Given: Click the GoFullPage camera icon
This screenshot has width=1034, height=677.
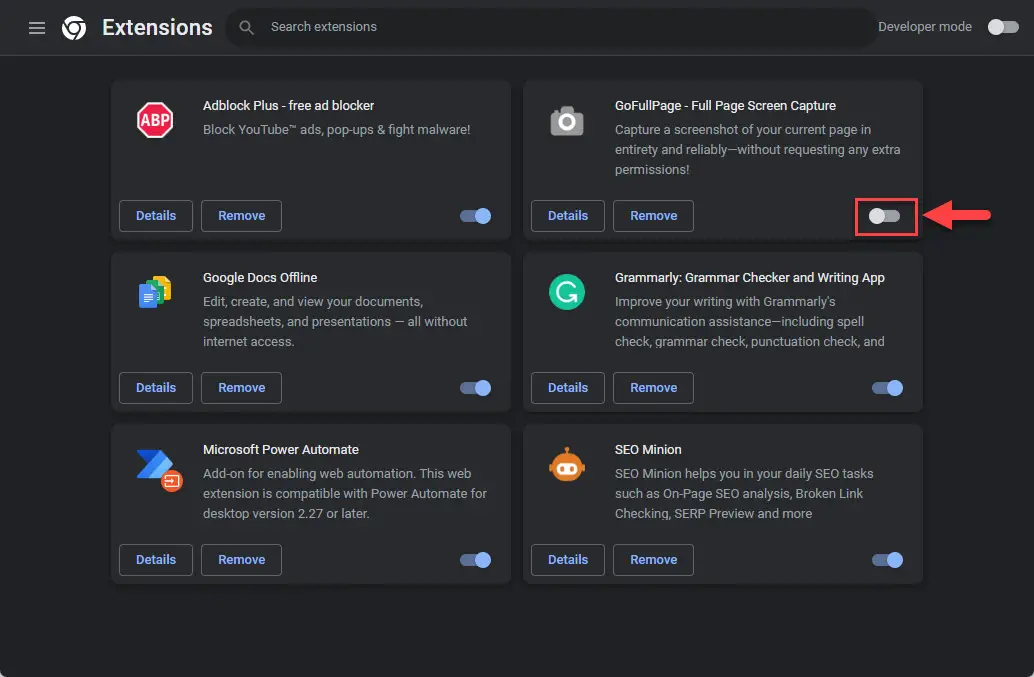Looking at the screenshot, I should click(567, 121).
